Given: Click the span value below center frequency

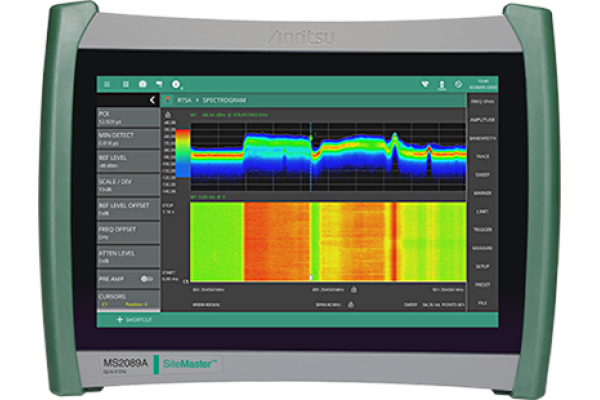Looking at the screenshot, I should click(328, 305).
